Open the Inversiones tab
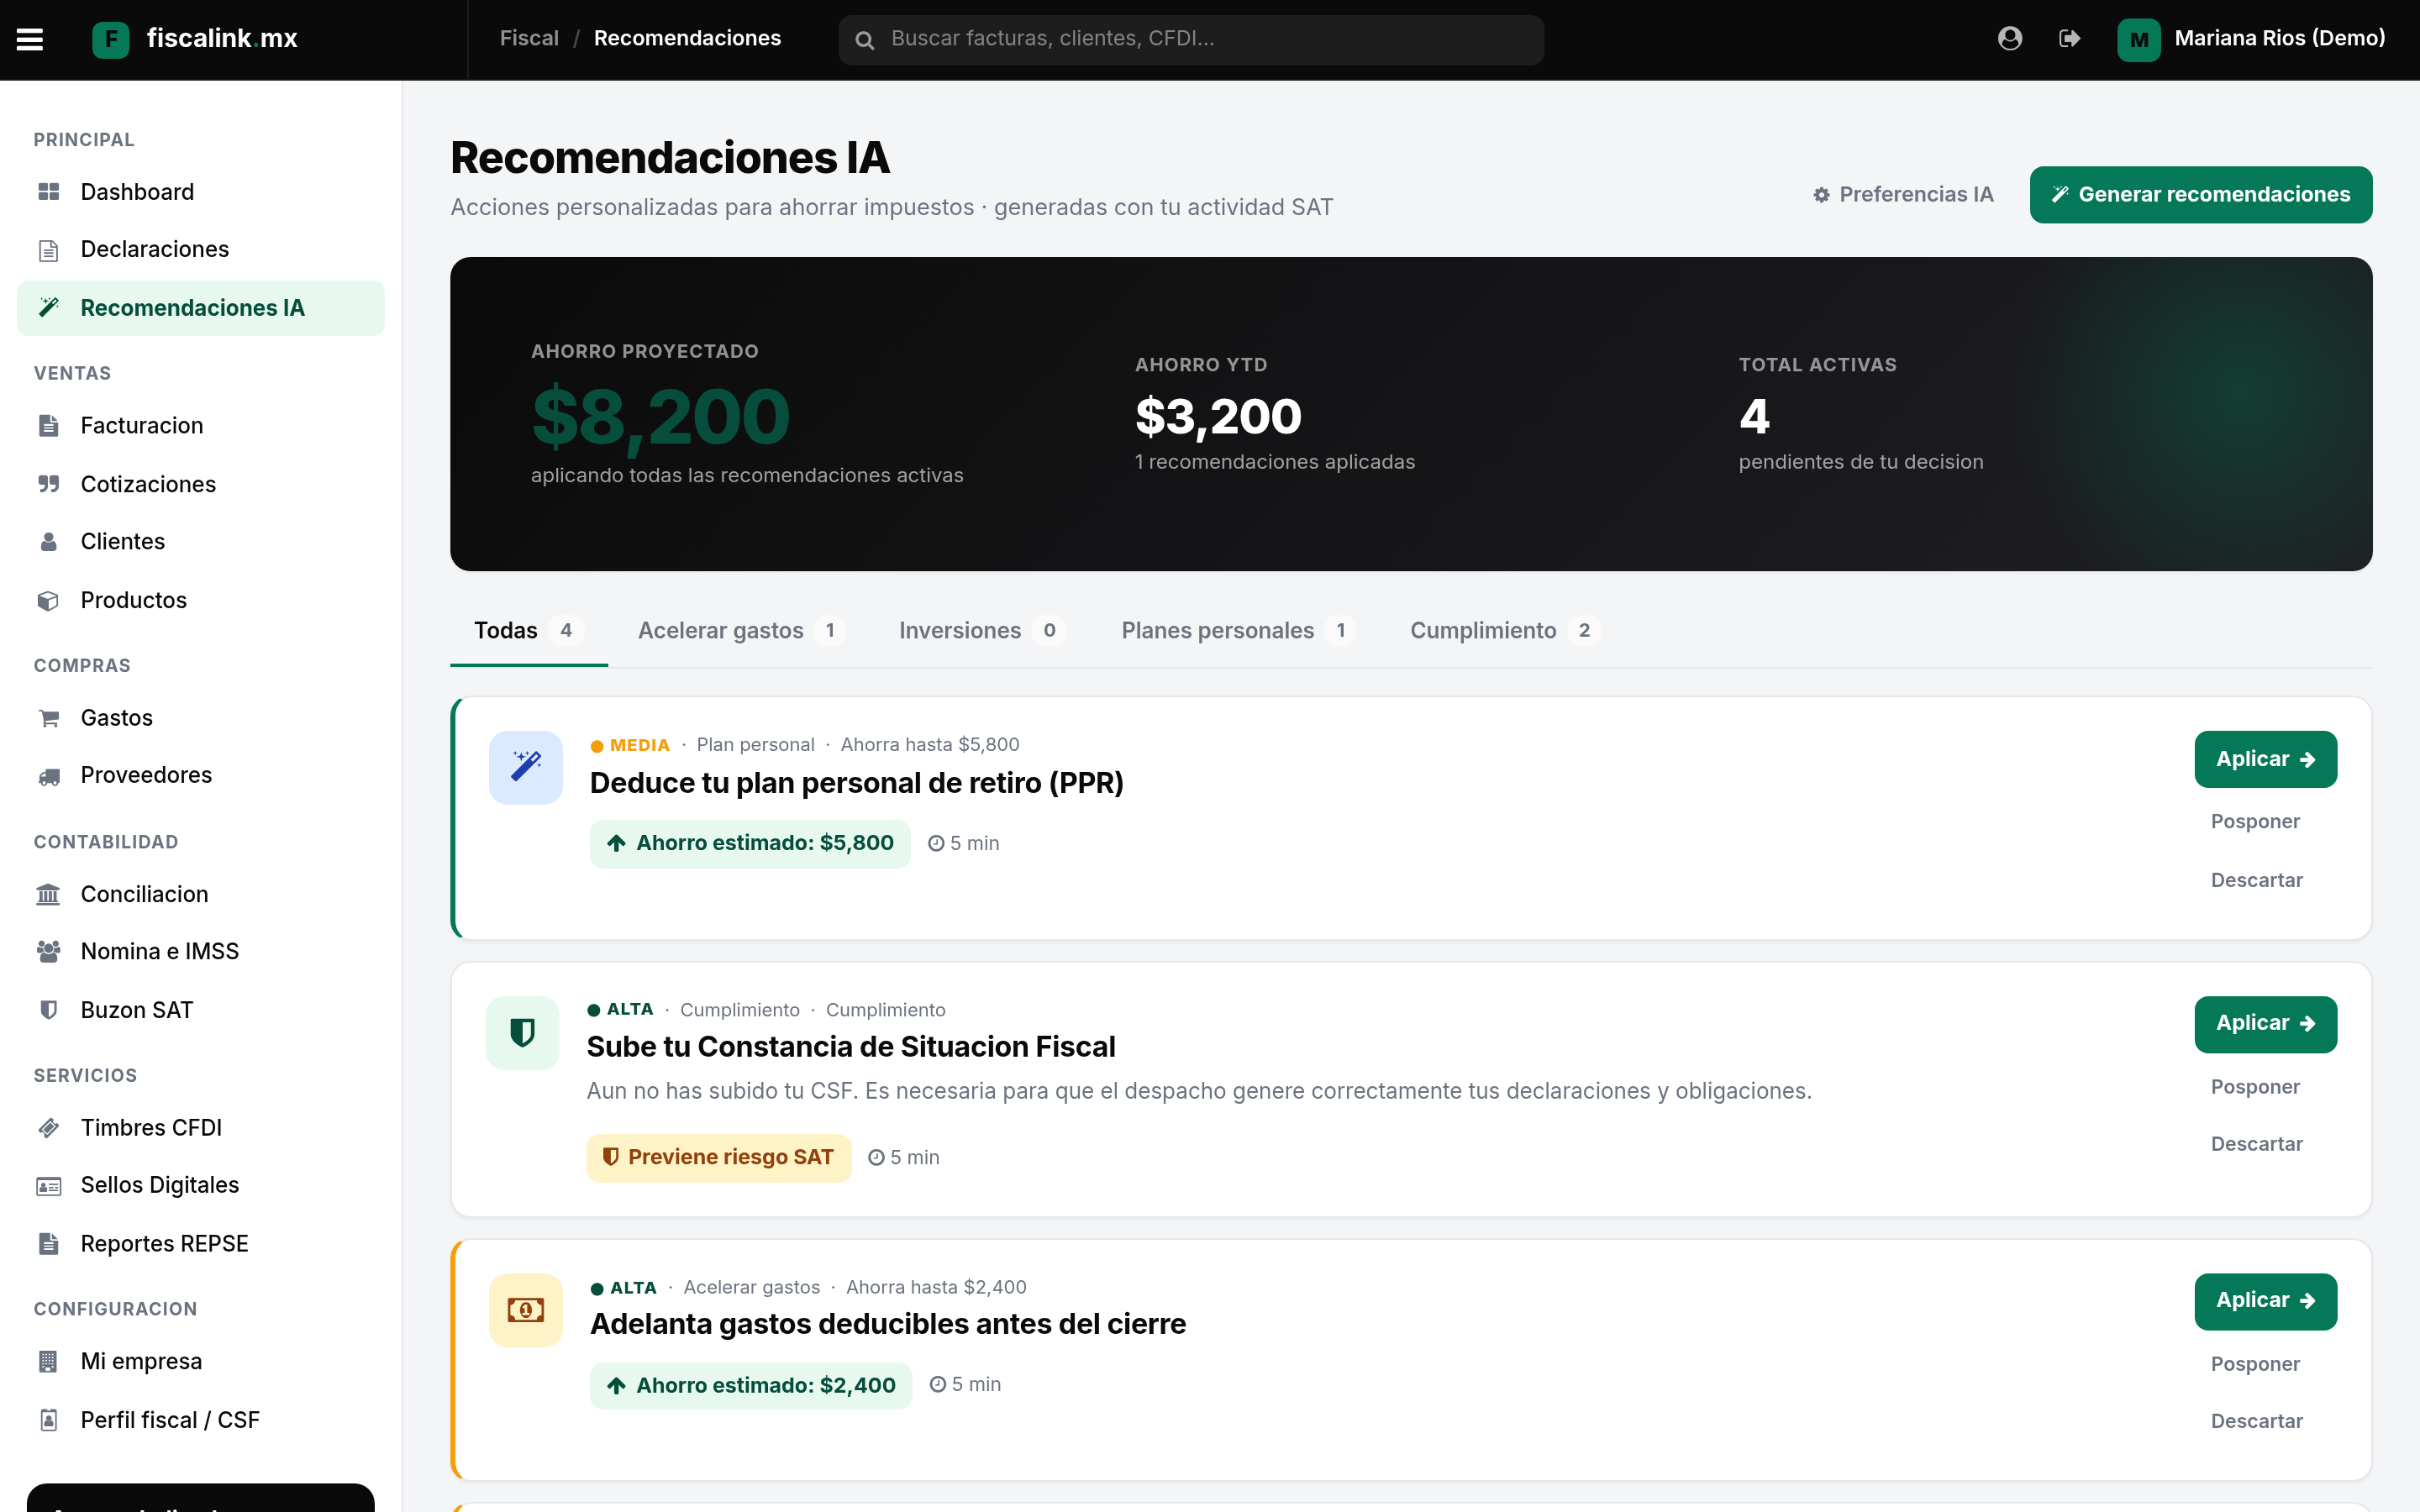The height and width of the screenshot is (1512, 2420). [x=982, y=631]
